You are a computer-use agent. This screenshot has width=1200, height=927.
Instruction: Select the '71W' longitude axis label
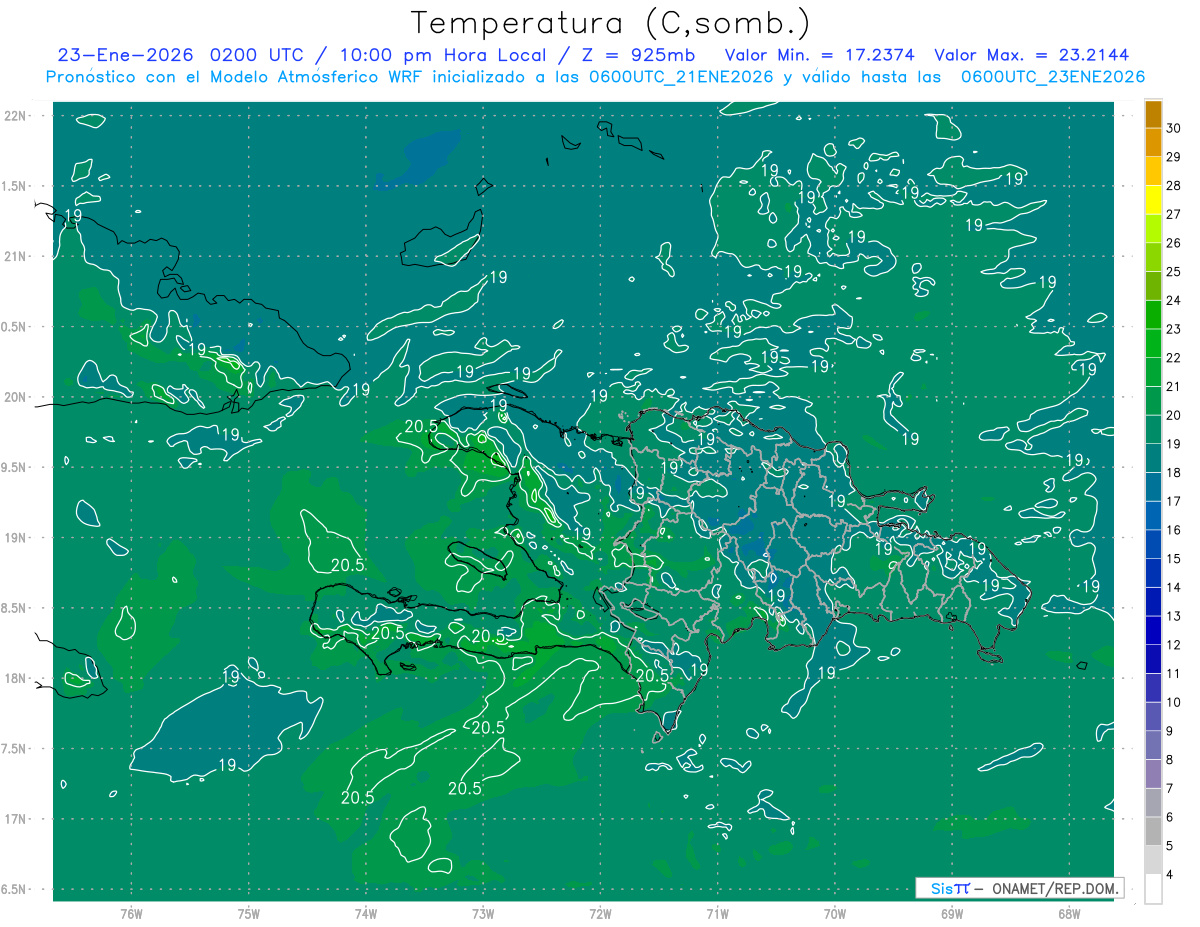pyautogui.click(x=717, y=914)
